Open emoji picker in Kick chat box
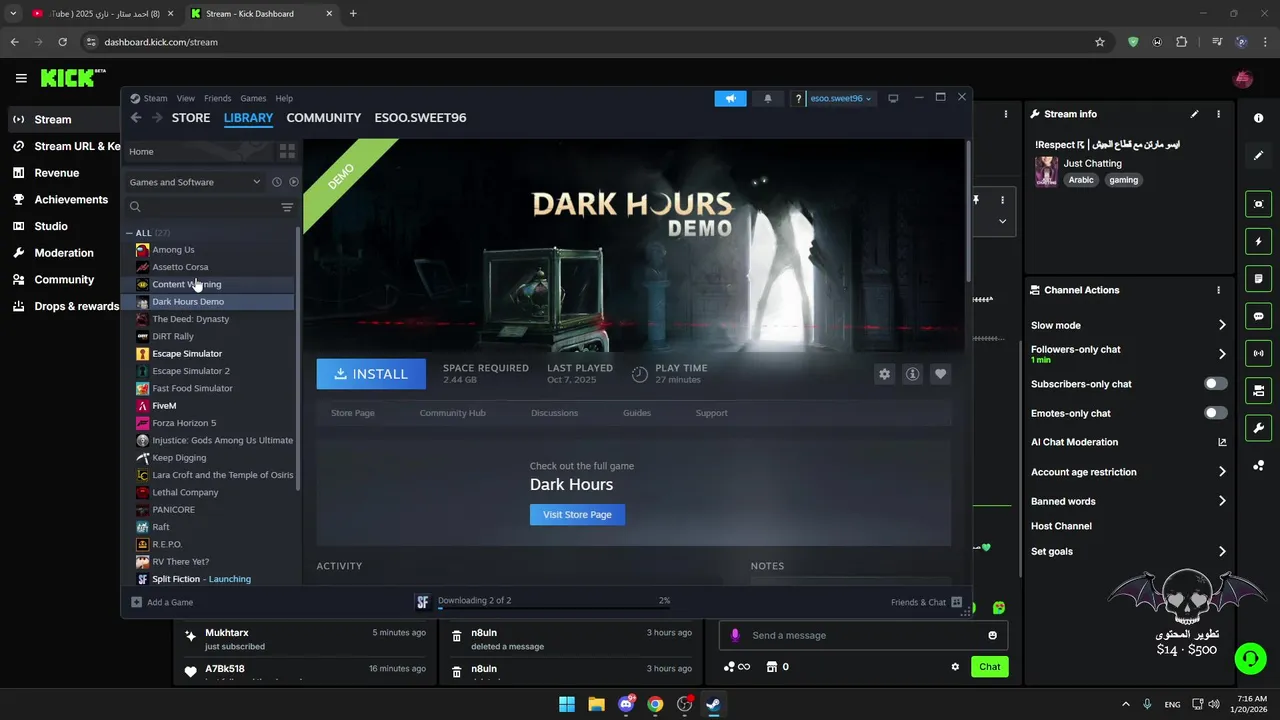Screen dimensions: 1280x720 point(992,635)
